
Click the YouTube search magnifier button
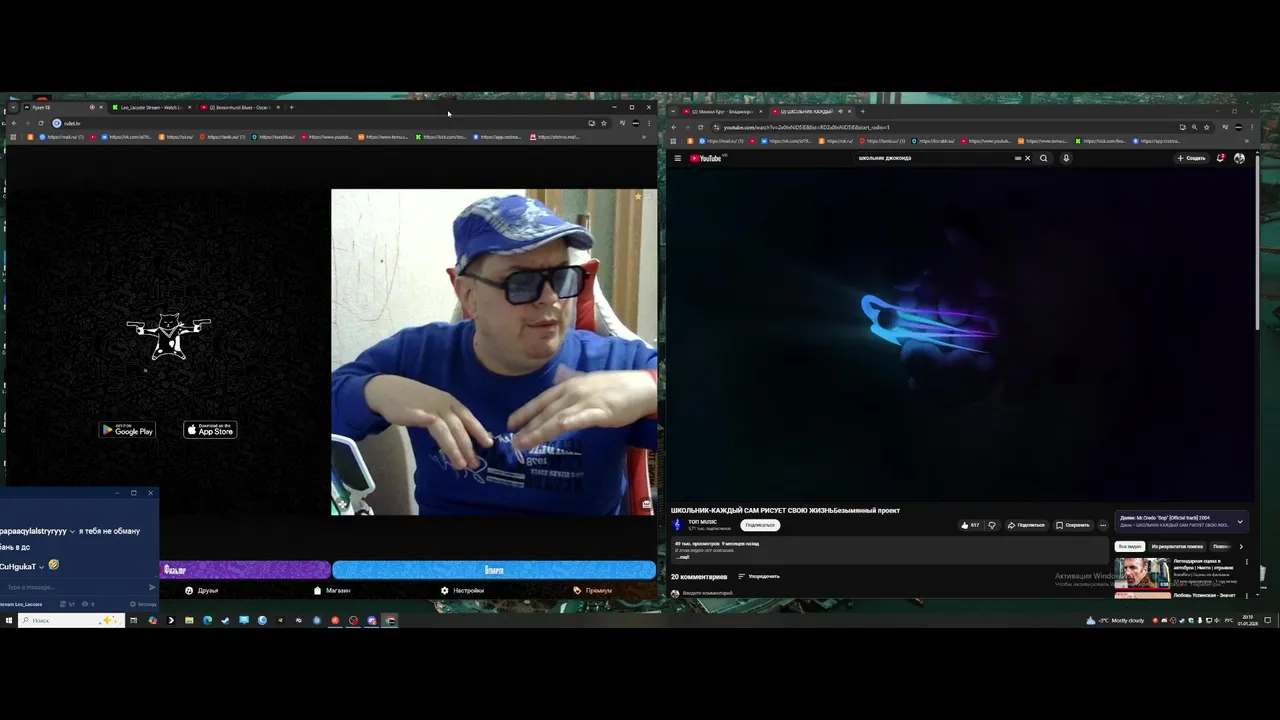pos(1044,158)
